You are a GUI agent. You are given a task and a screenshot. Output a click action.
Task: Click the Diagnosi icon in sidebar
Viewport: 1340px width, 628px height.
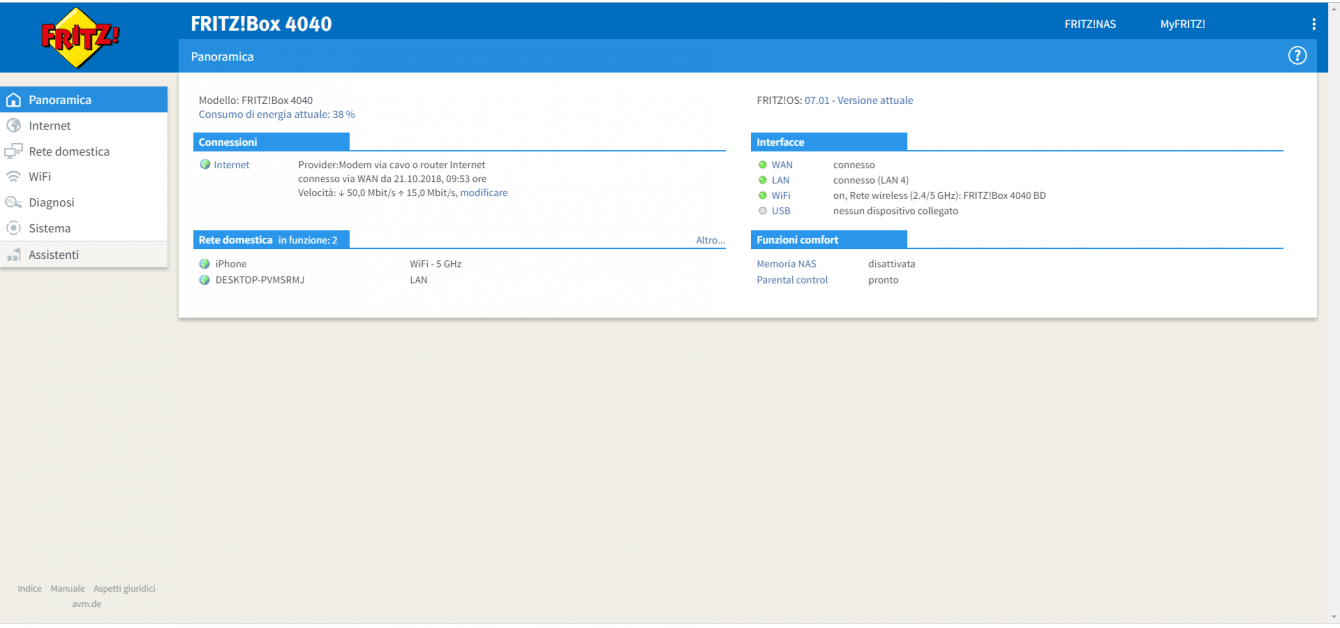pos(14,203)
